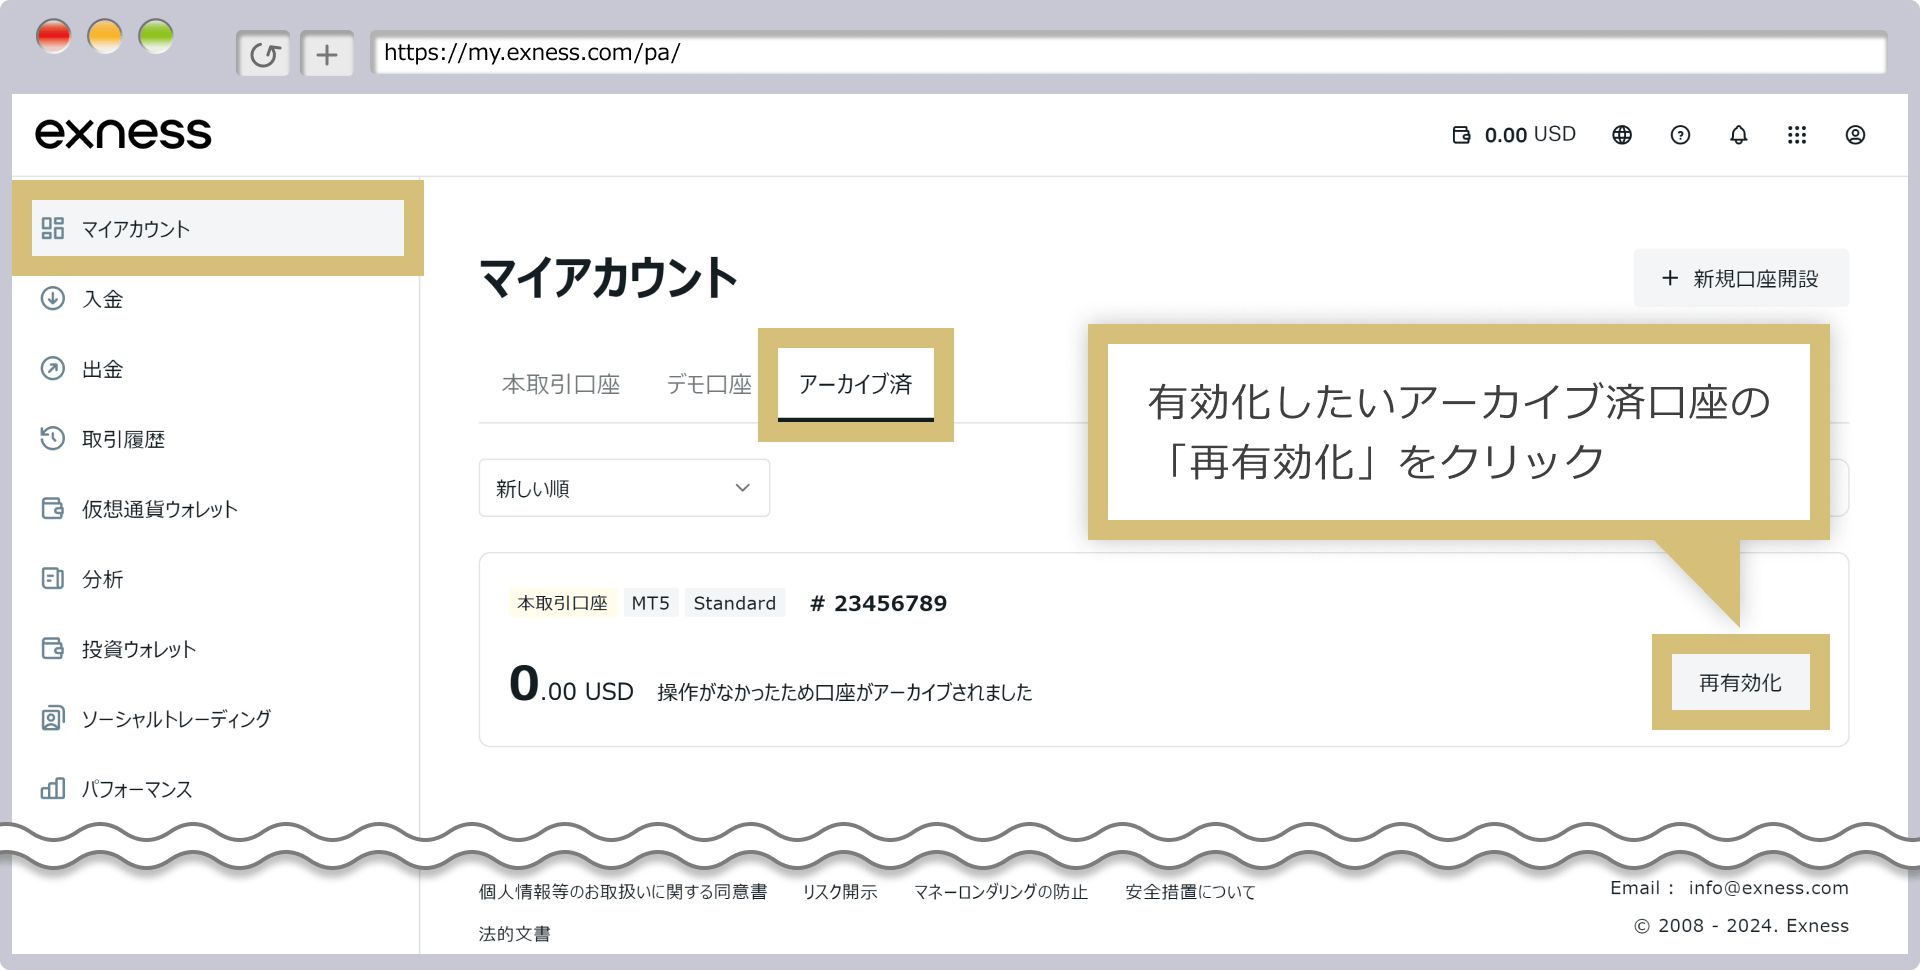Click the 0.00 USD account balance
The image size is (1920, 970).
click(571, 685)
